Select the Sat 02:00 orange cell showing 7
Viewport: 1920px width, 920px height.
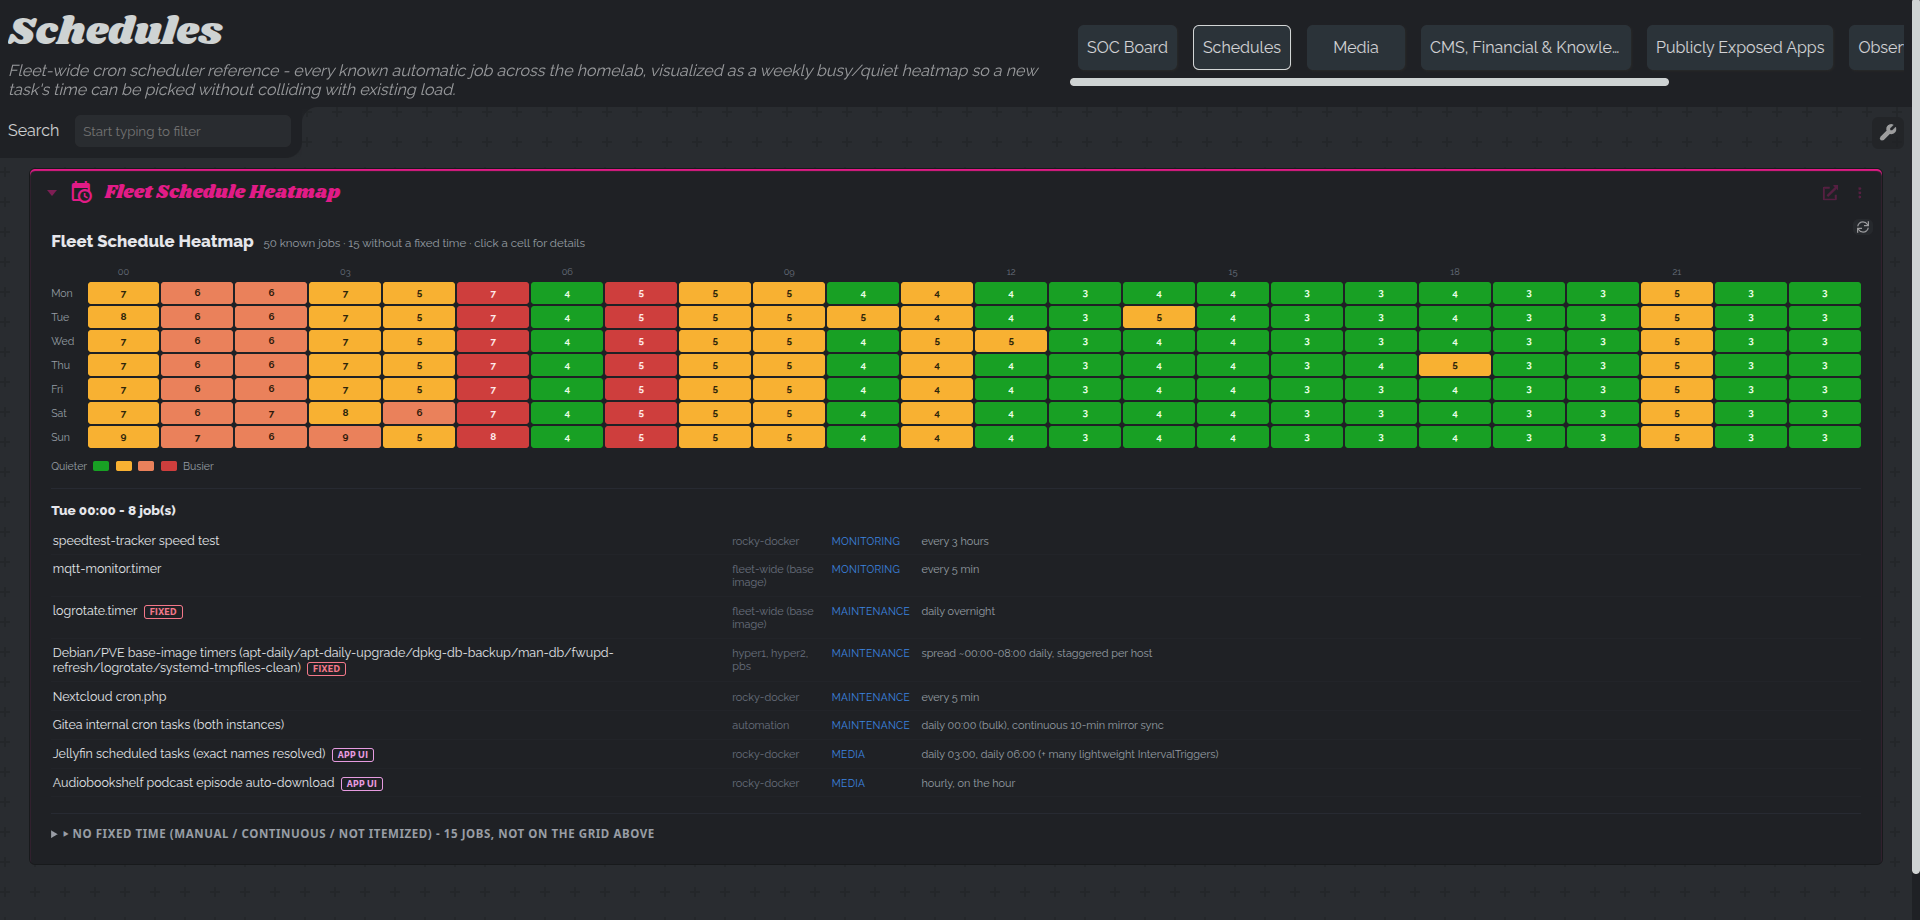pos(271,413)
